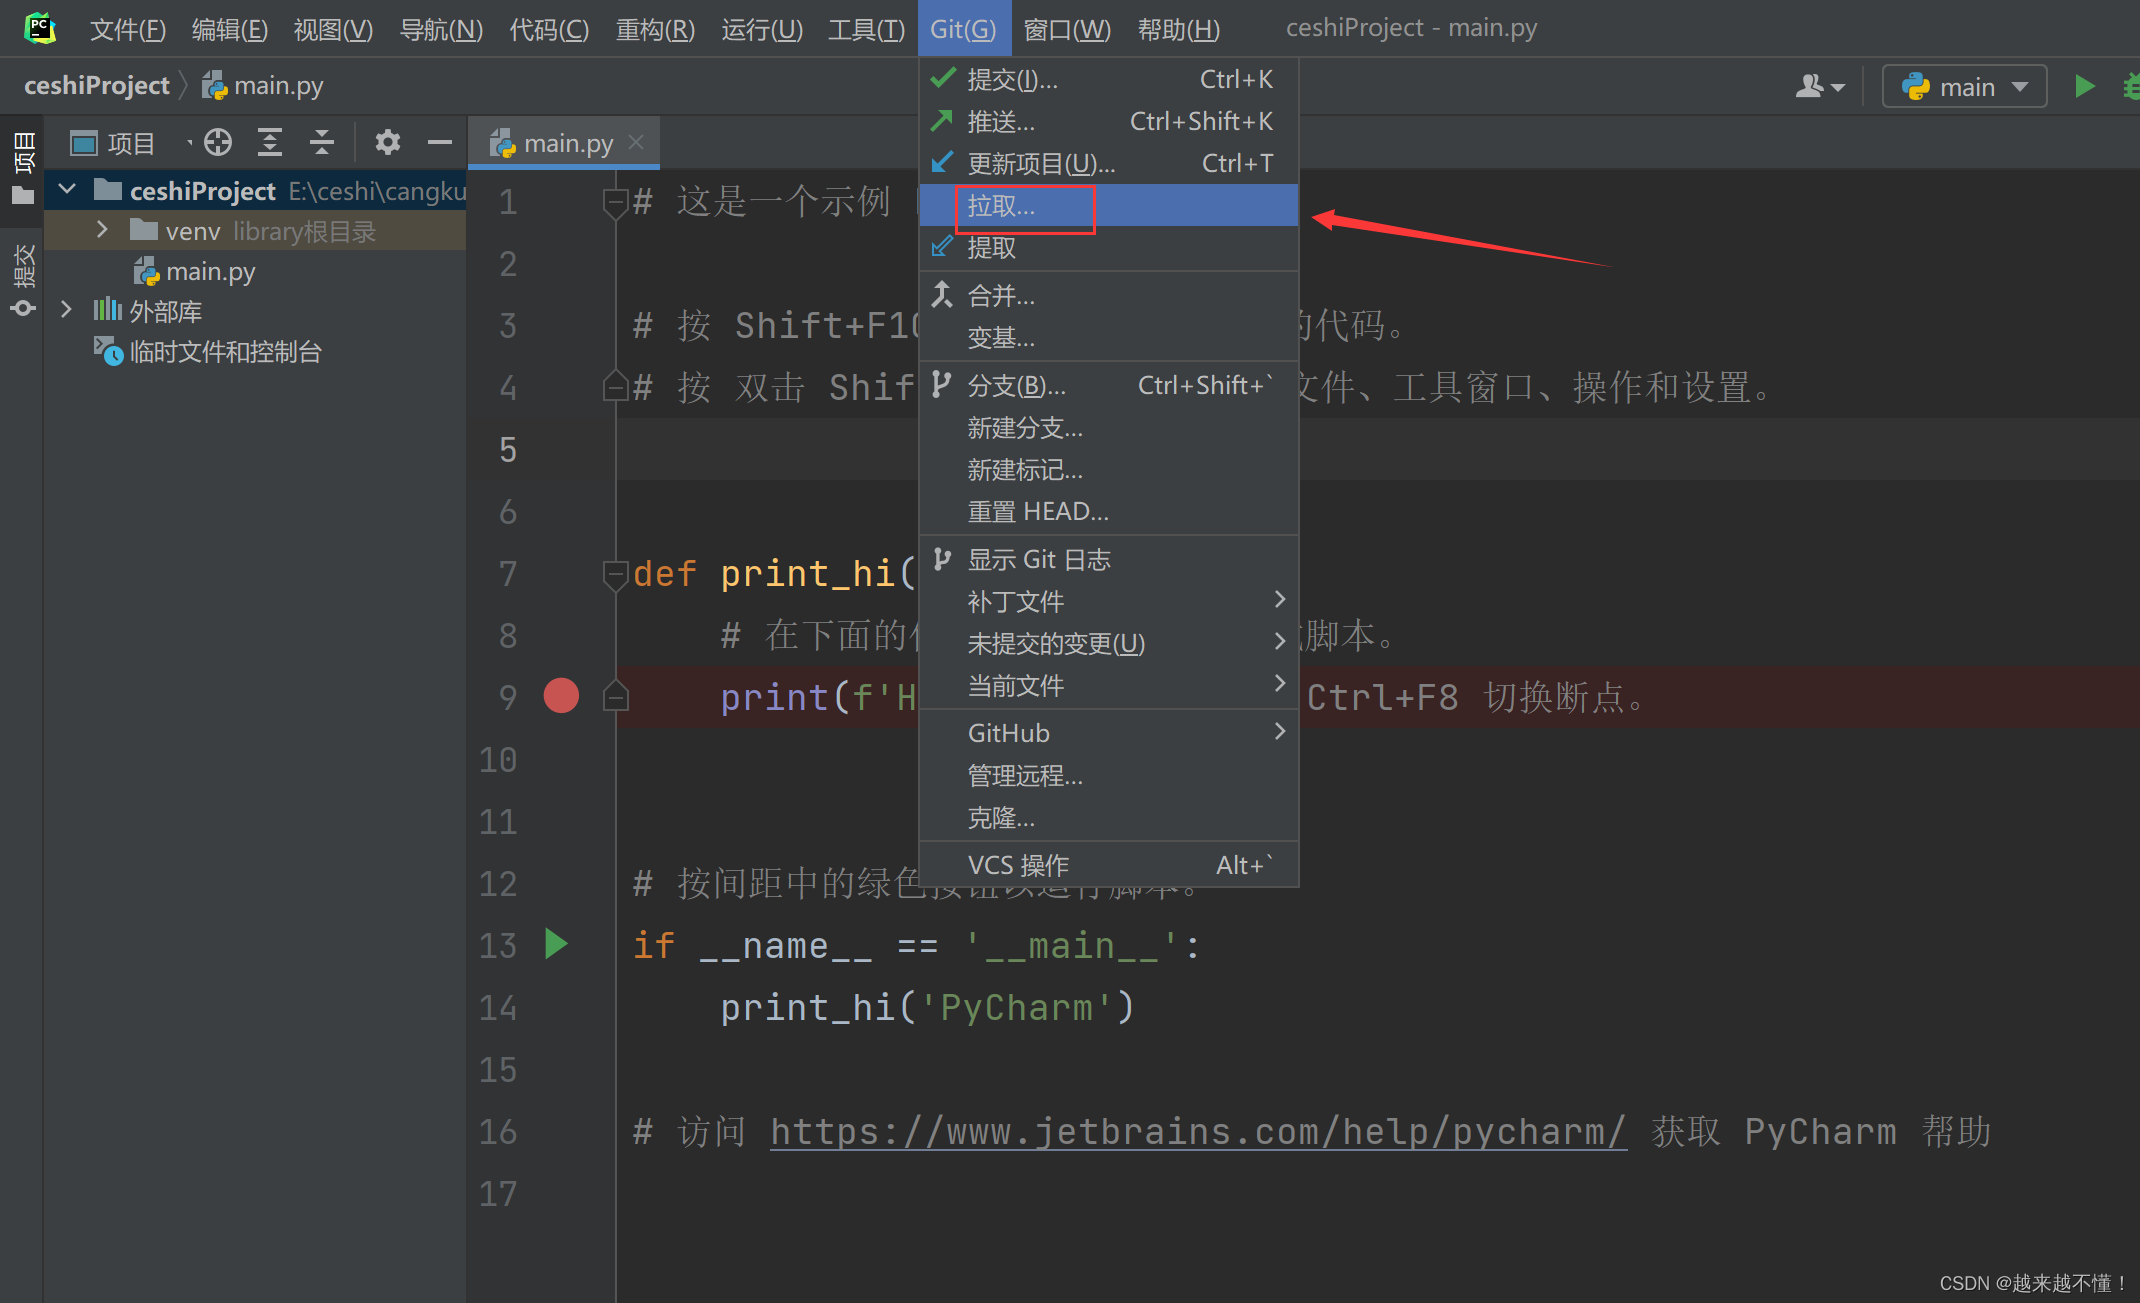Open the 视图(V) menu
The width and height of the screenshot is (2140, 1303).
[333, 29]
